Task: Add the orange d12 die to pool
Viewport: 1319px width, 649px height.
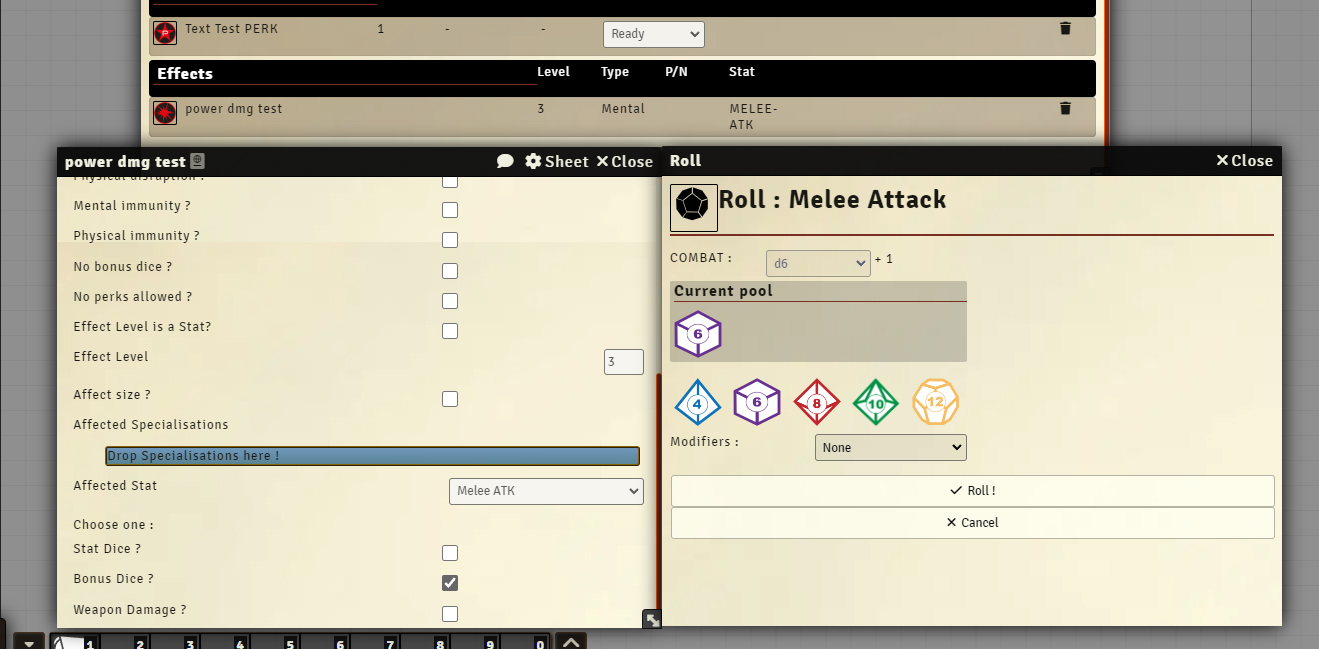Action: coord(935,403)
